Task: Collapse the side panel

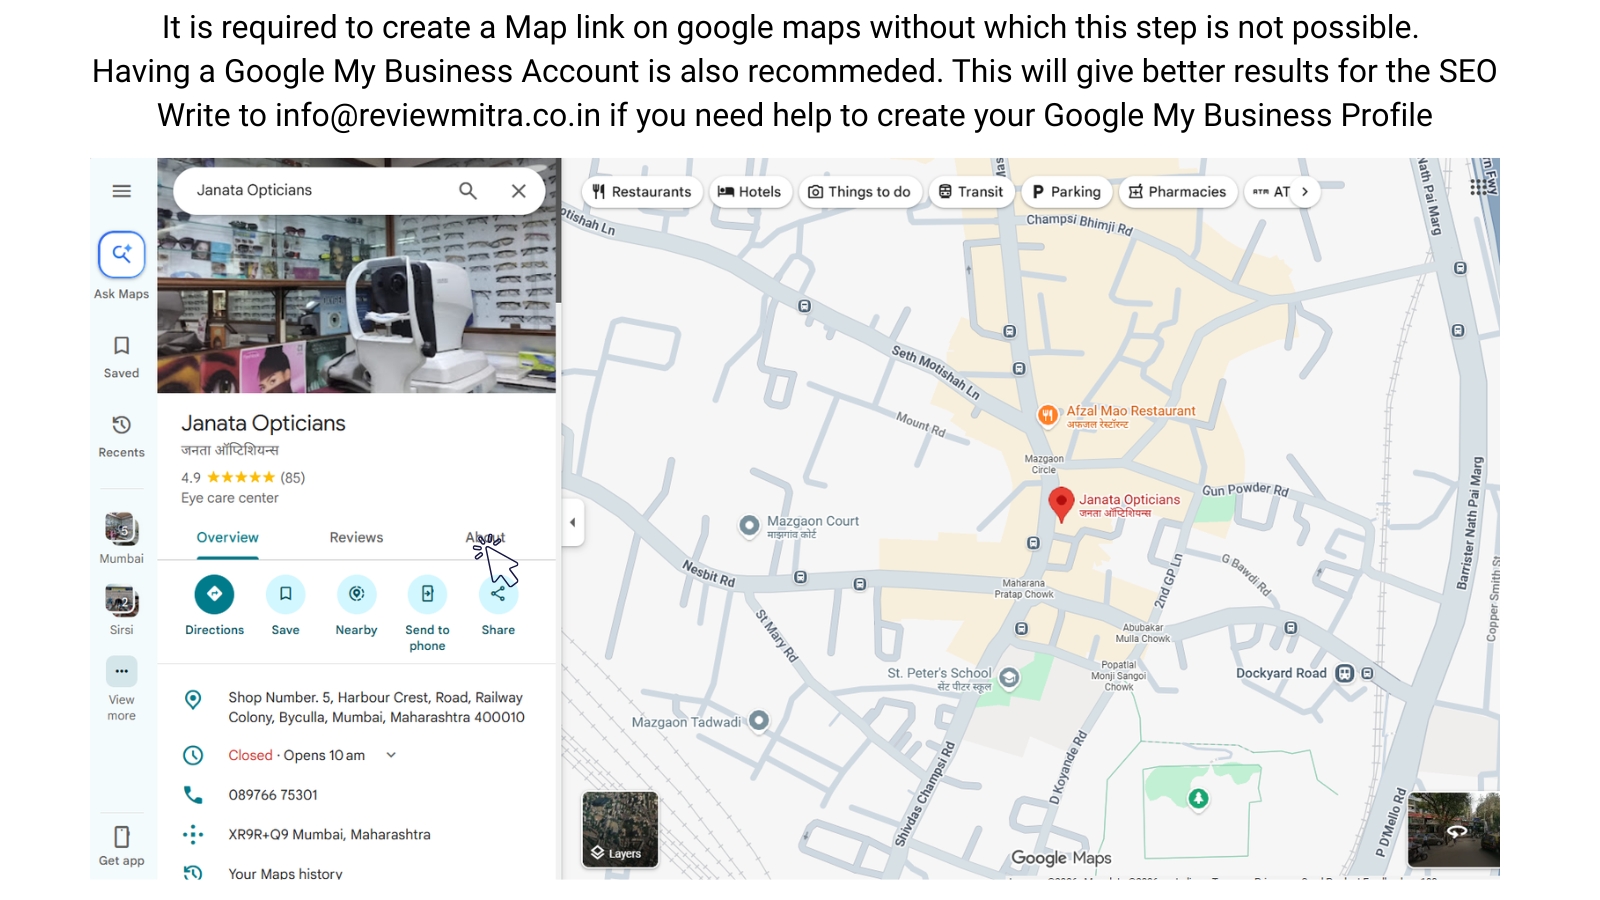Action: click(x=573, y=522)
